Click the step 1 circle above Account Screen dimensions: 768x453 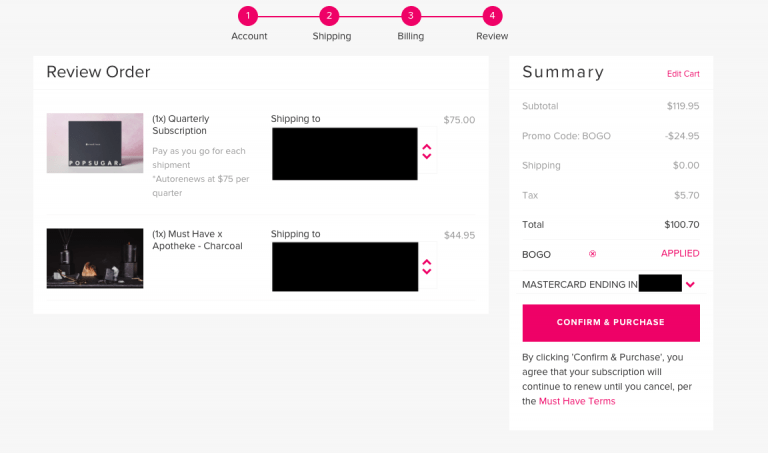point(248,16)
